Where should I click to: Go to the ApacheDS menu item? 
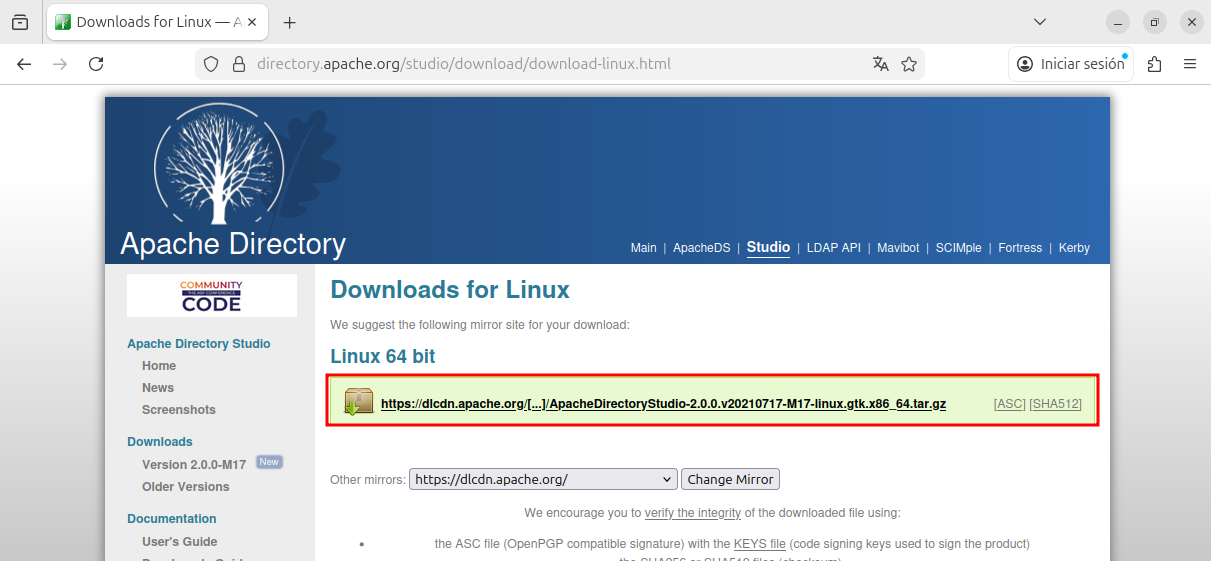click(x=701, y=248)
